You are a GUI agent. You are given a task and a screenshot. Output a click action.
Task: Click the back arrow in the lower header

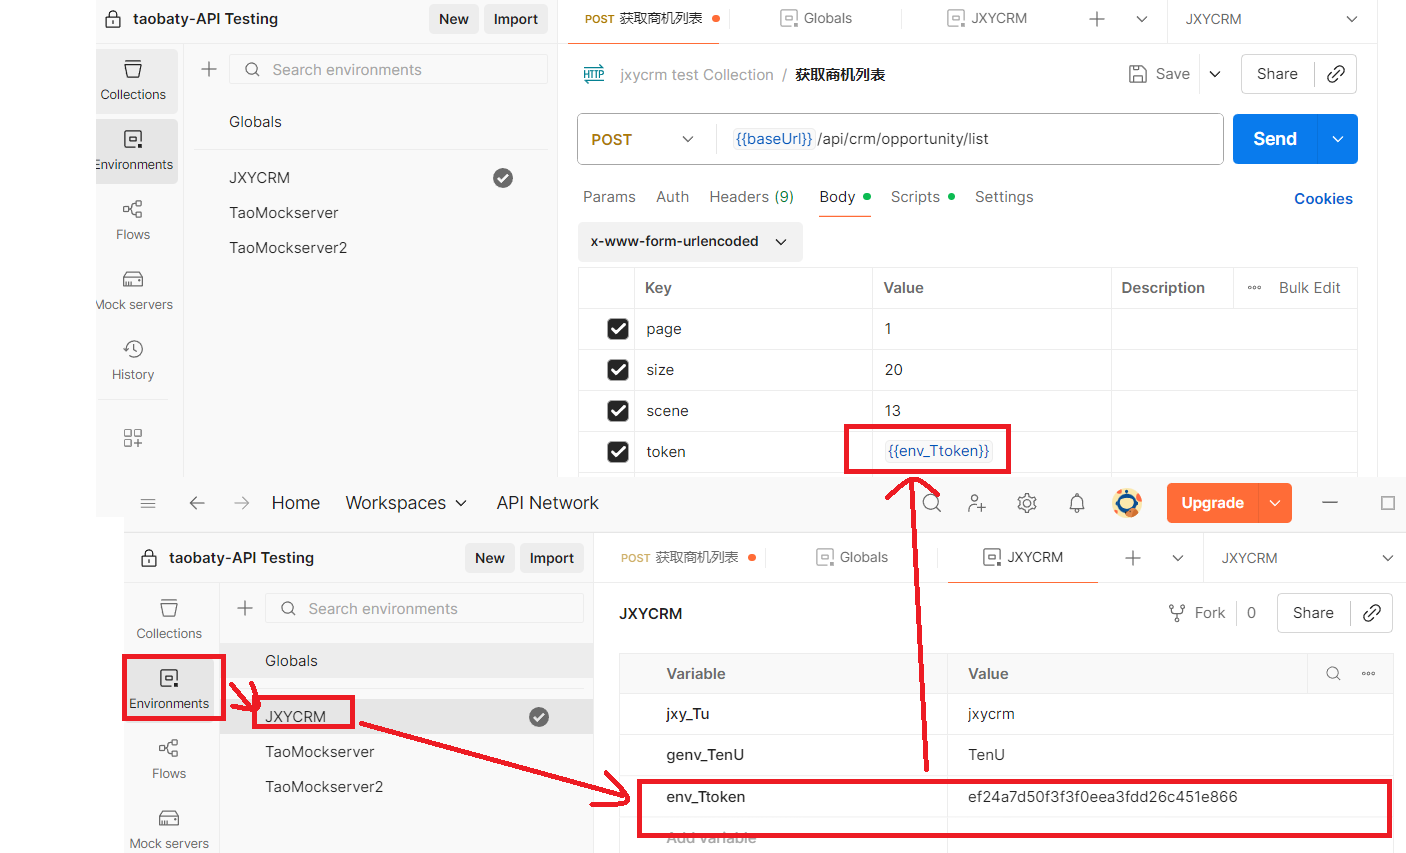(x=197, y=503)
